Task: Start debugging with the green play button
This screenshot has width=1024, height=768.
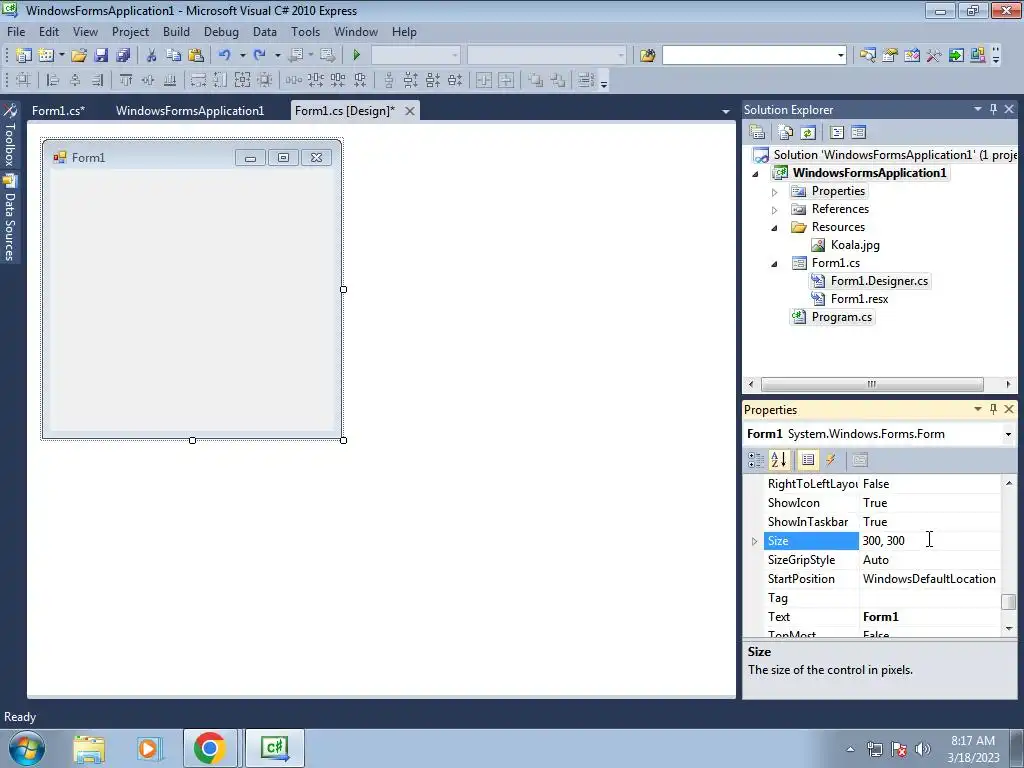Action: tap(357, 56)
